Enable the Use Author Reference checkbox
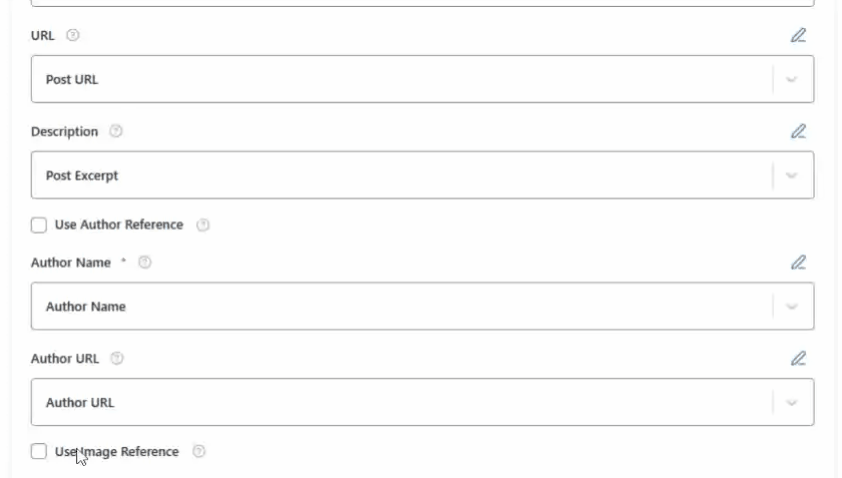 (x=39, y=225)
